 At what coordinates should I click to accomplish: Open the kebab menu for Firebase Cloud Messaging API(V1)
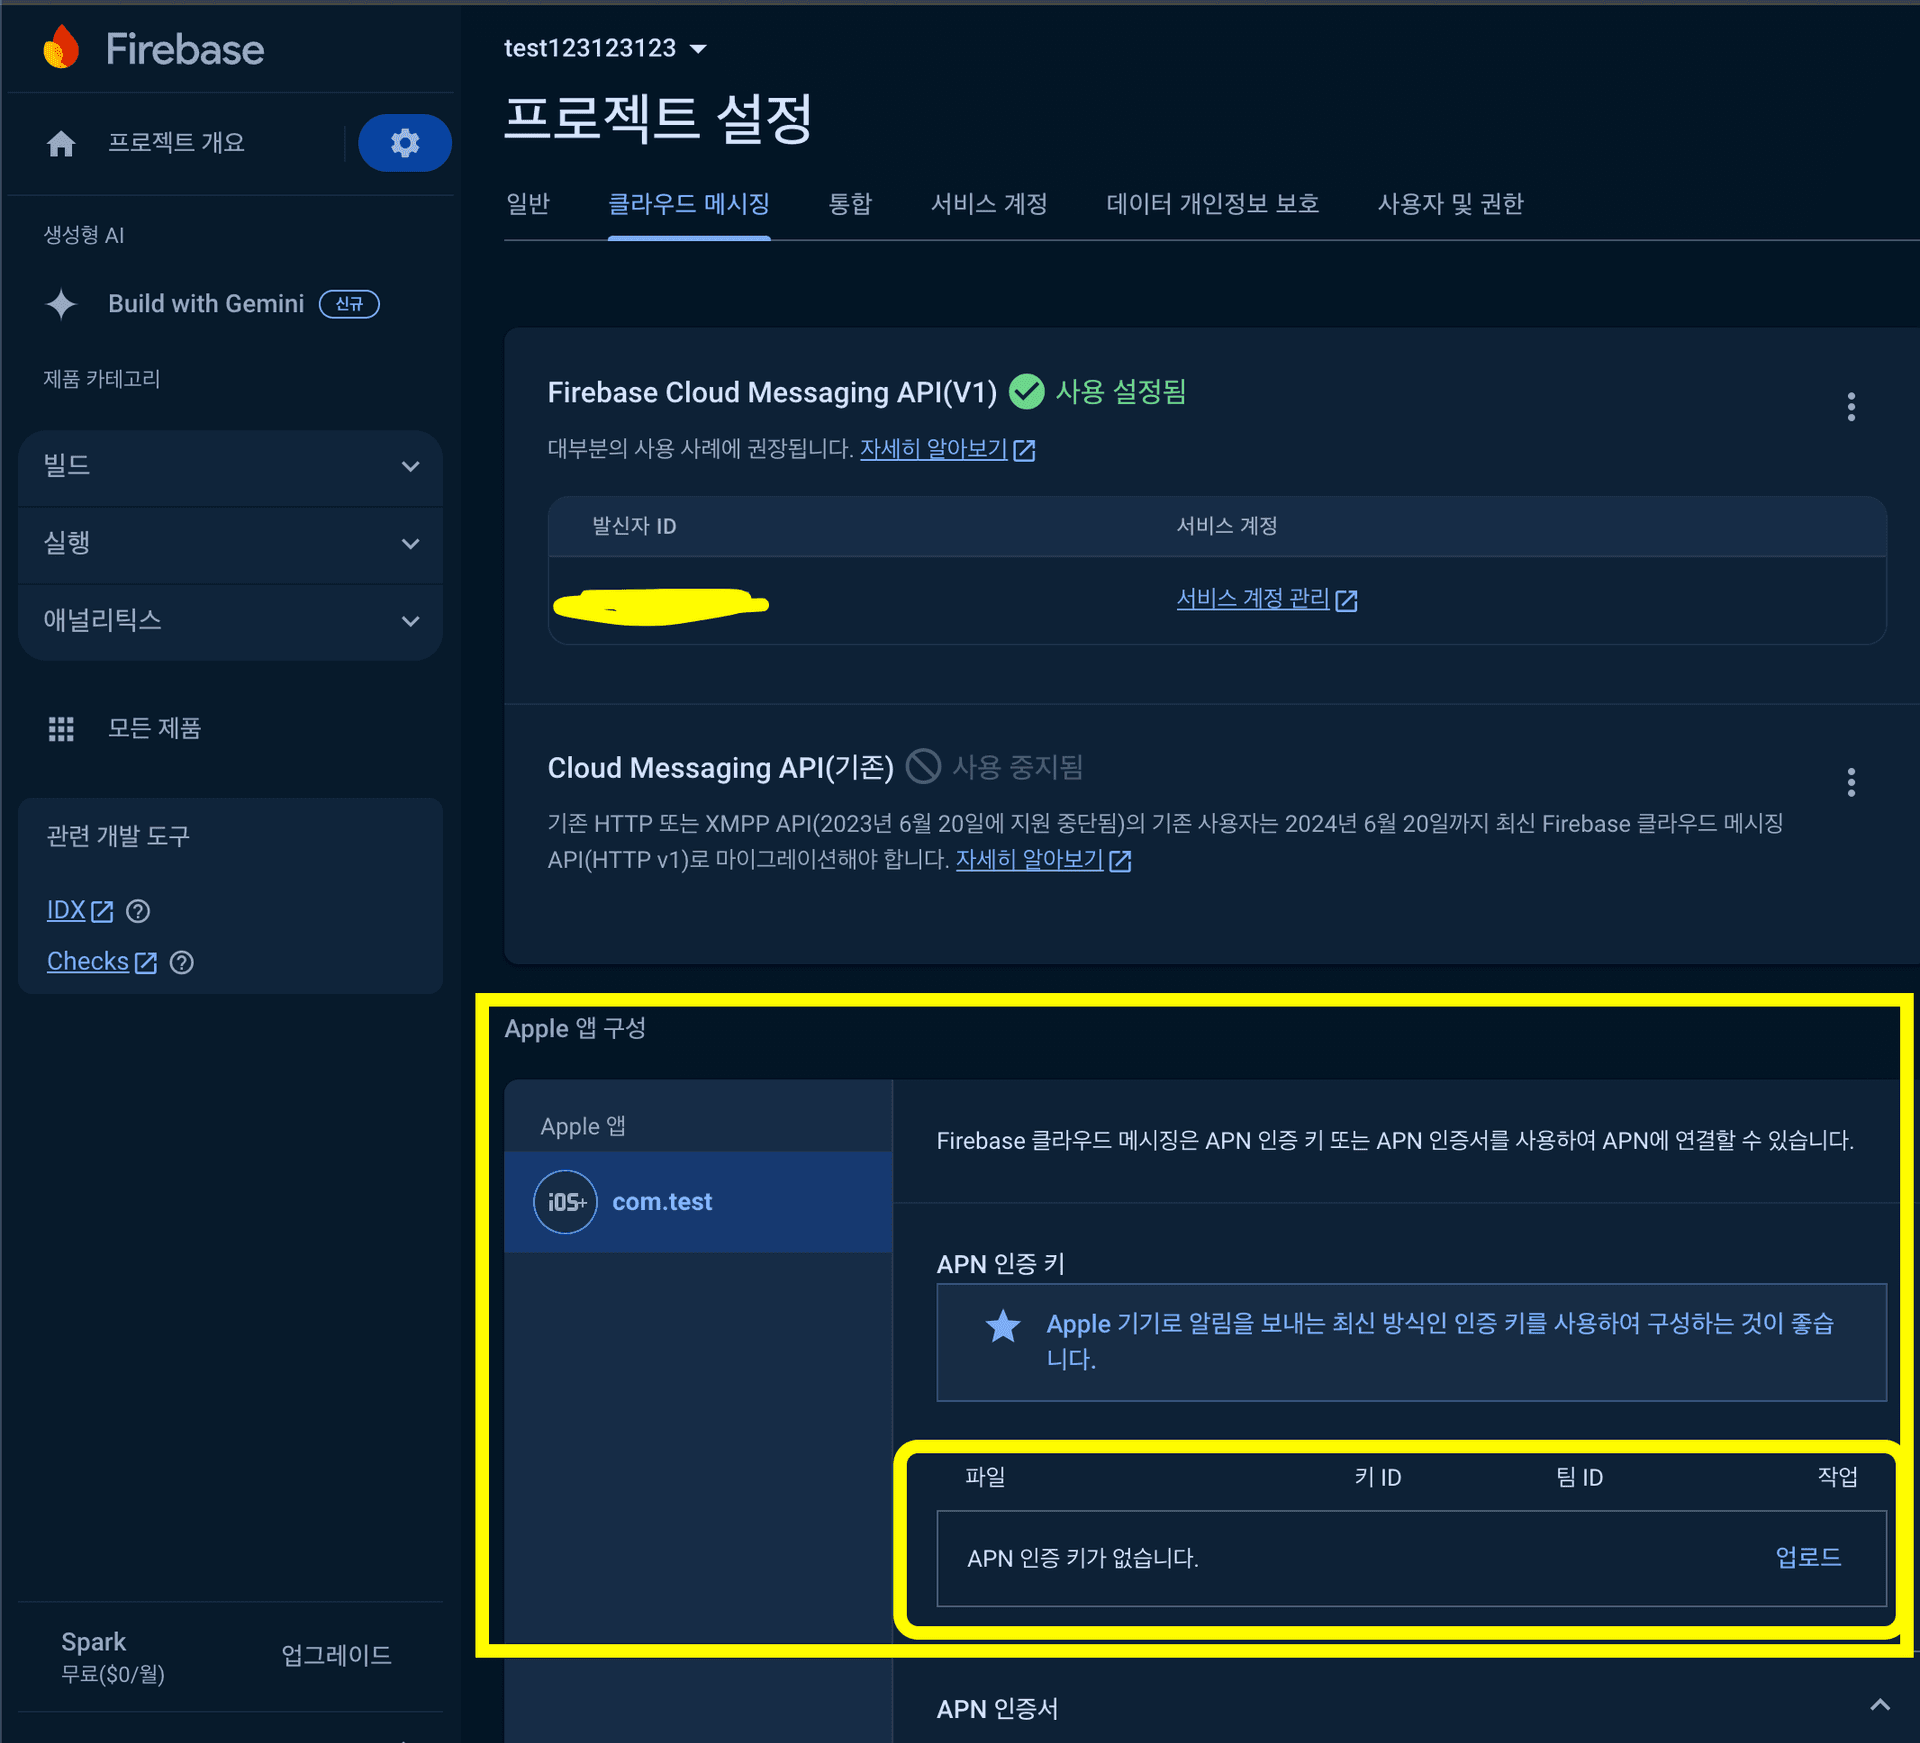[x=1851, y=407]
